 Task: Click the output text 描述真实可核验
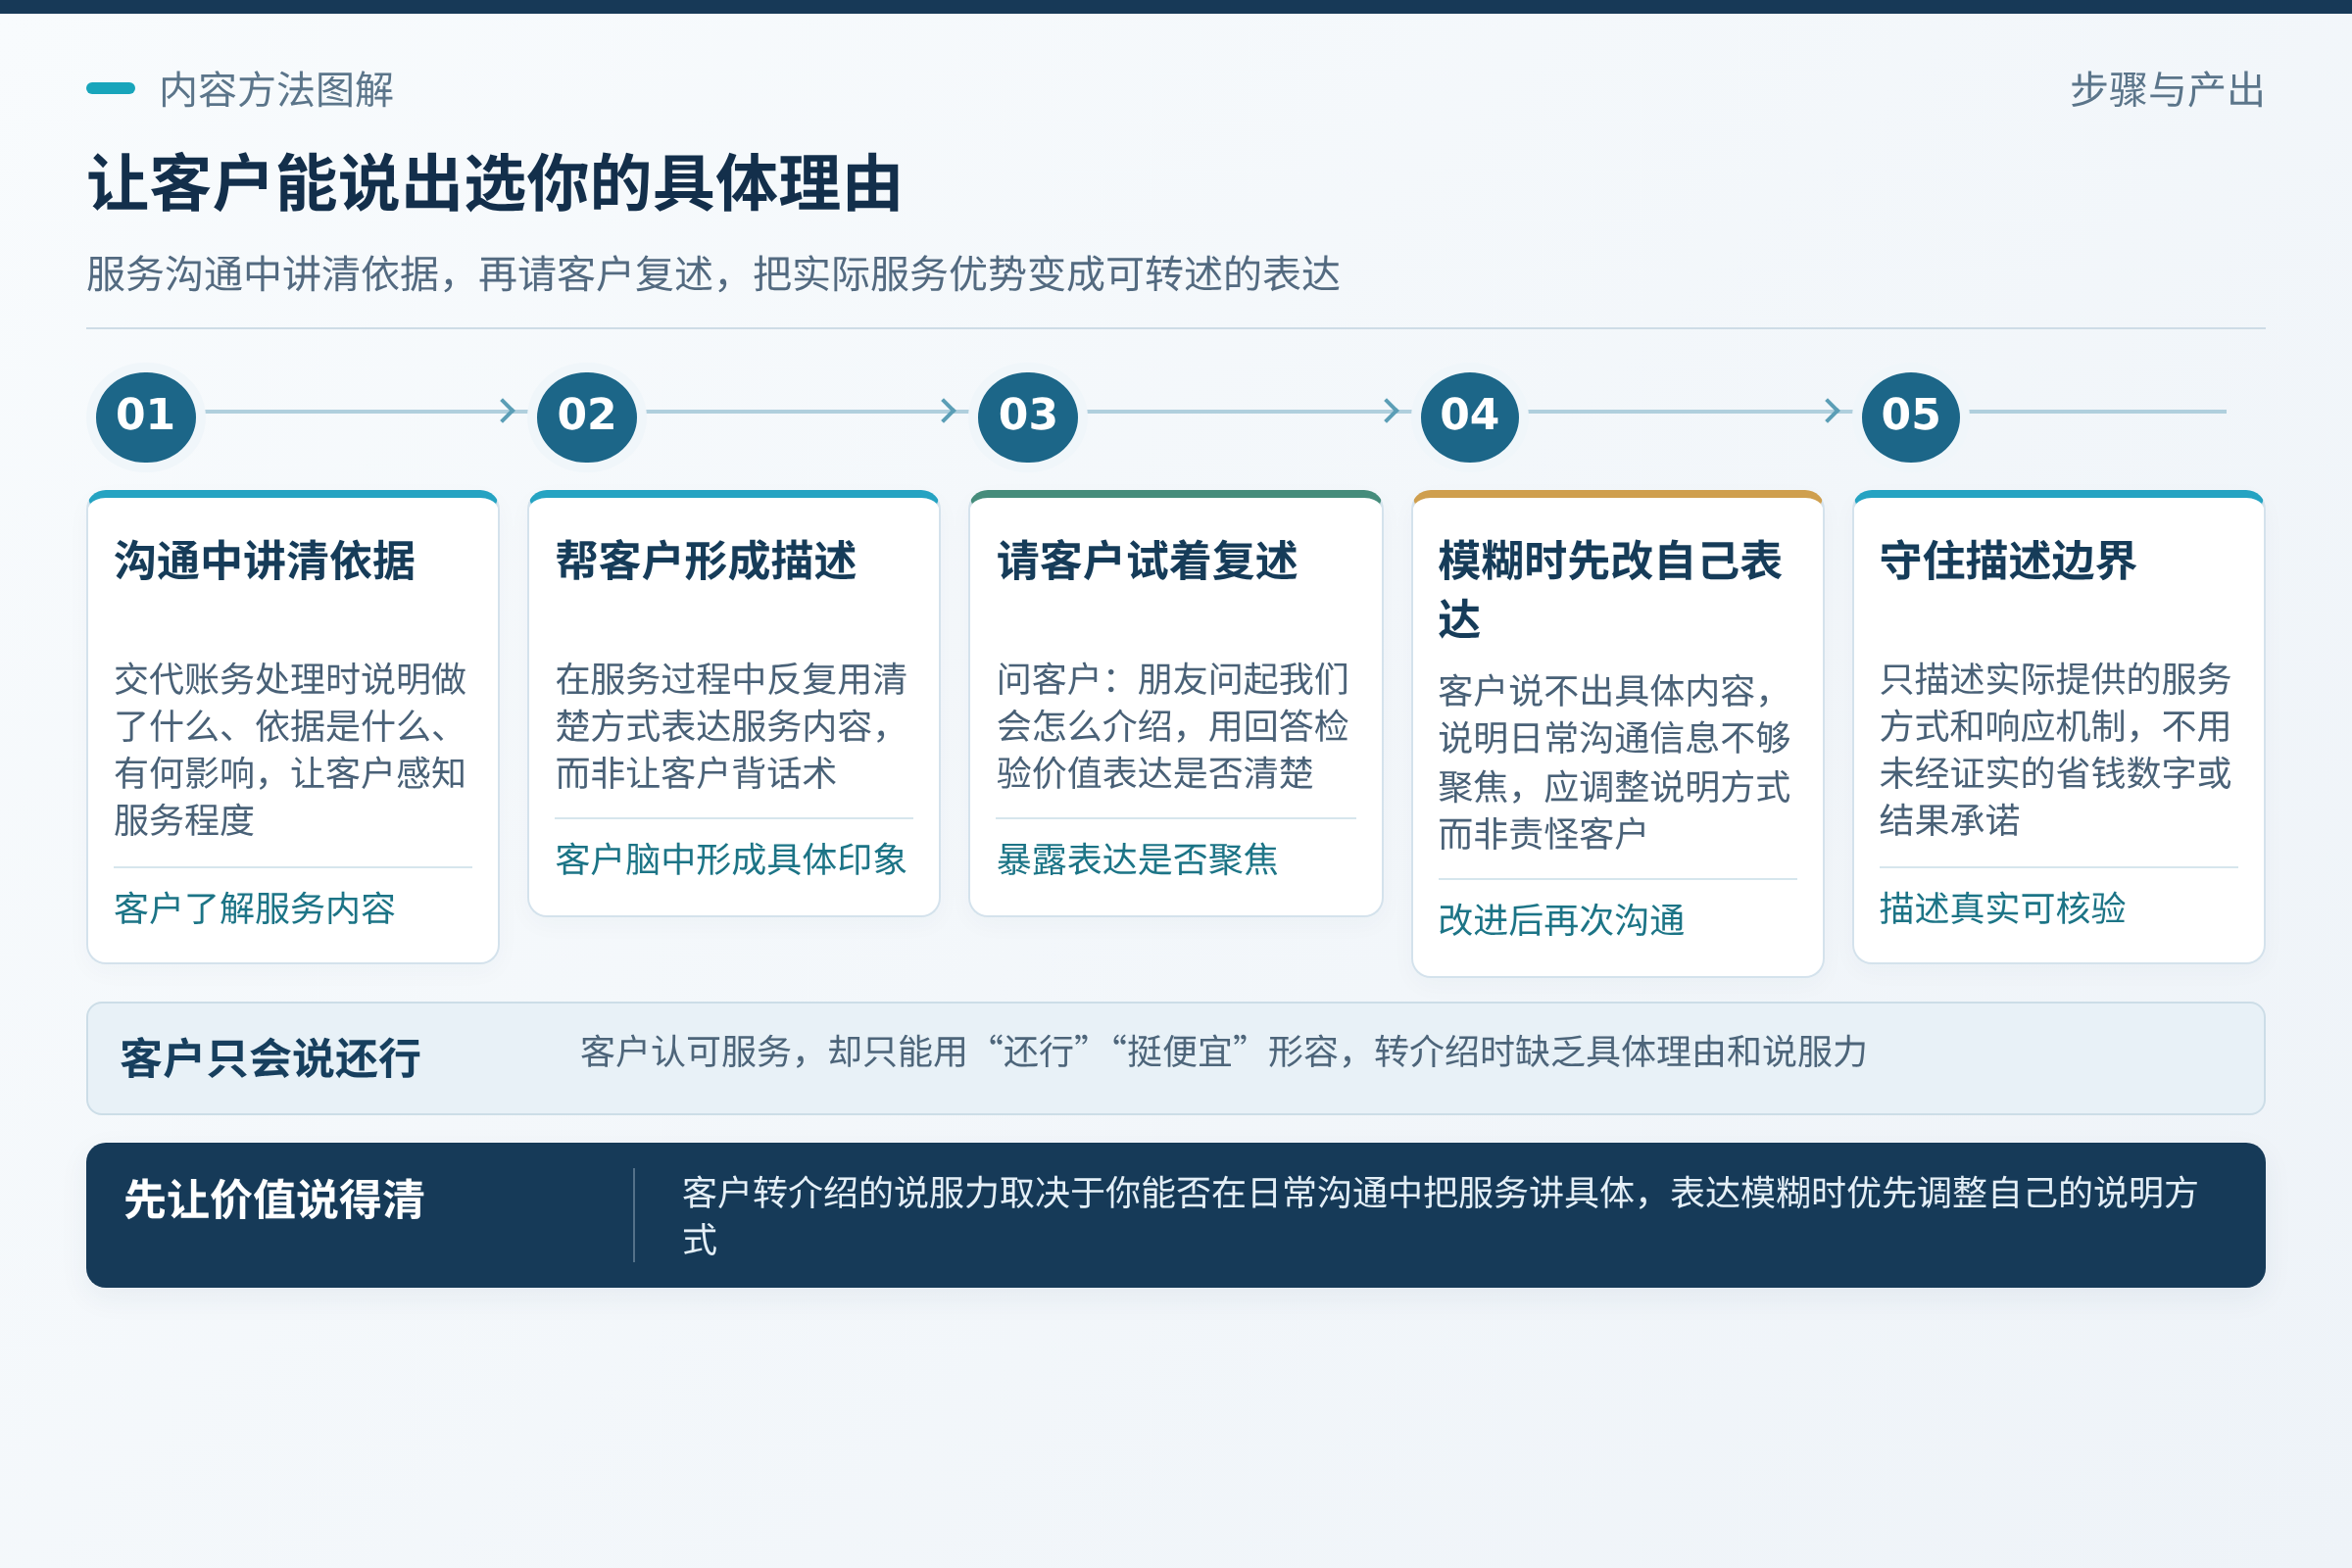tap(2003, 908)
